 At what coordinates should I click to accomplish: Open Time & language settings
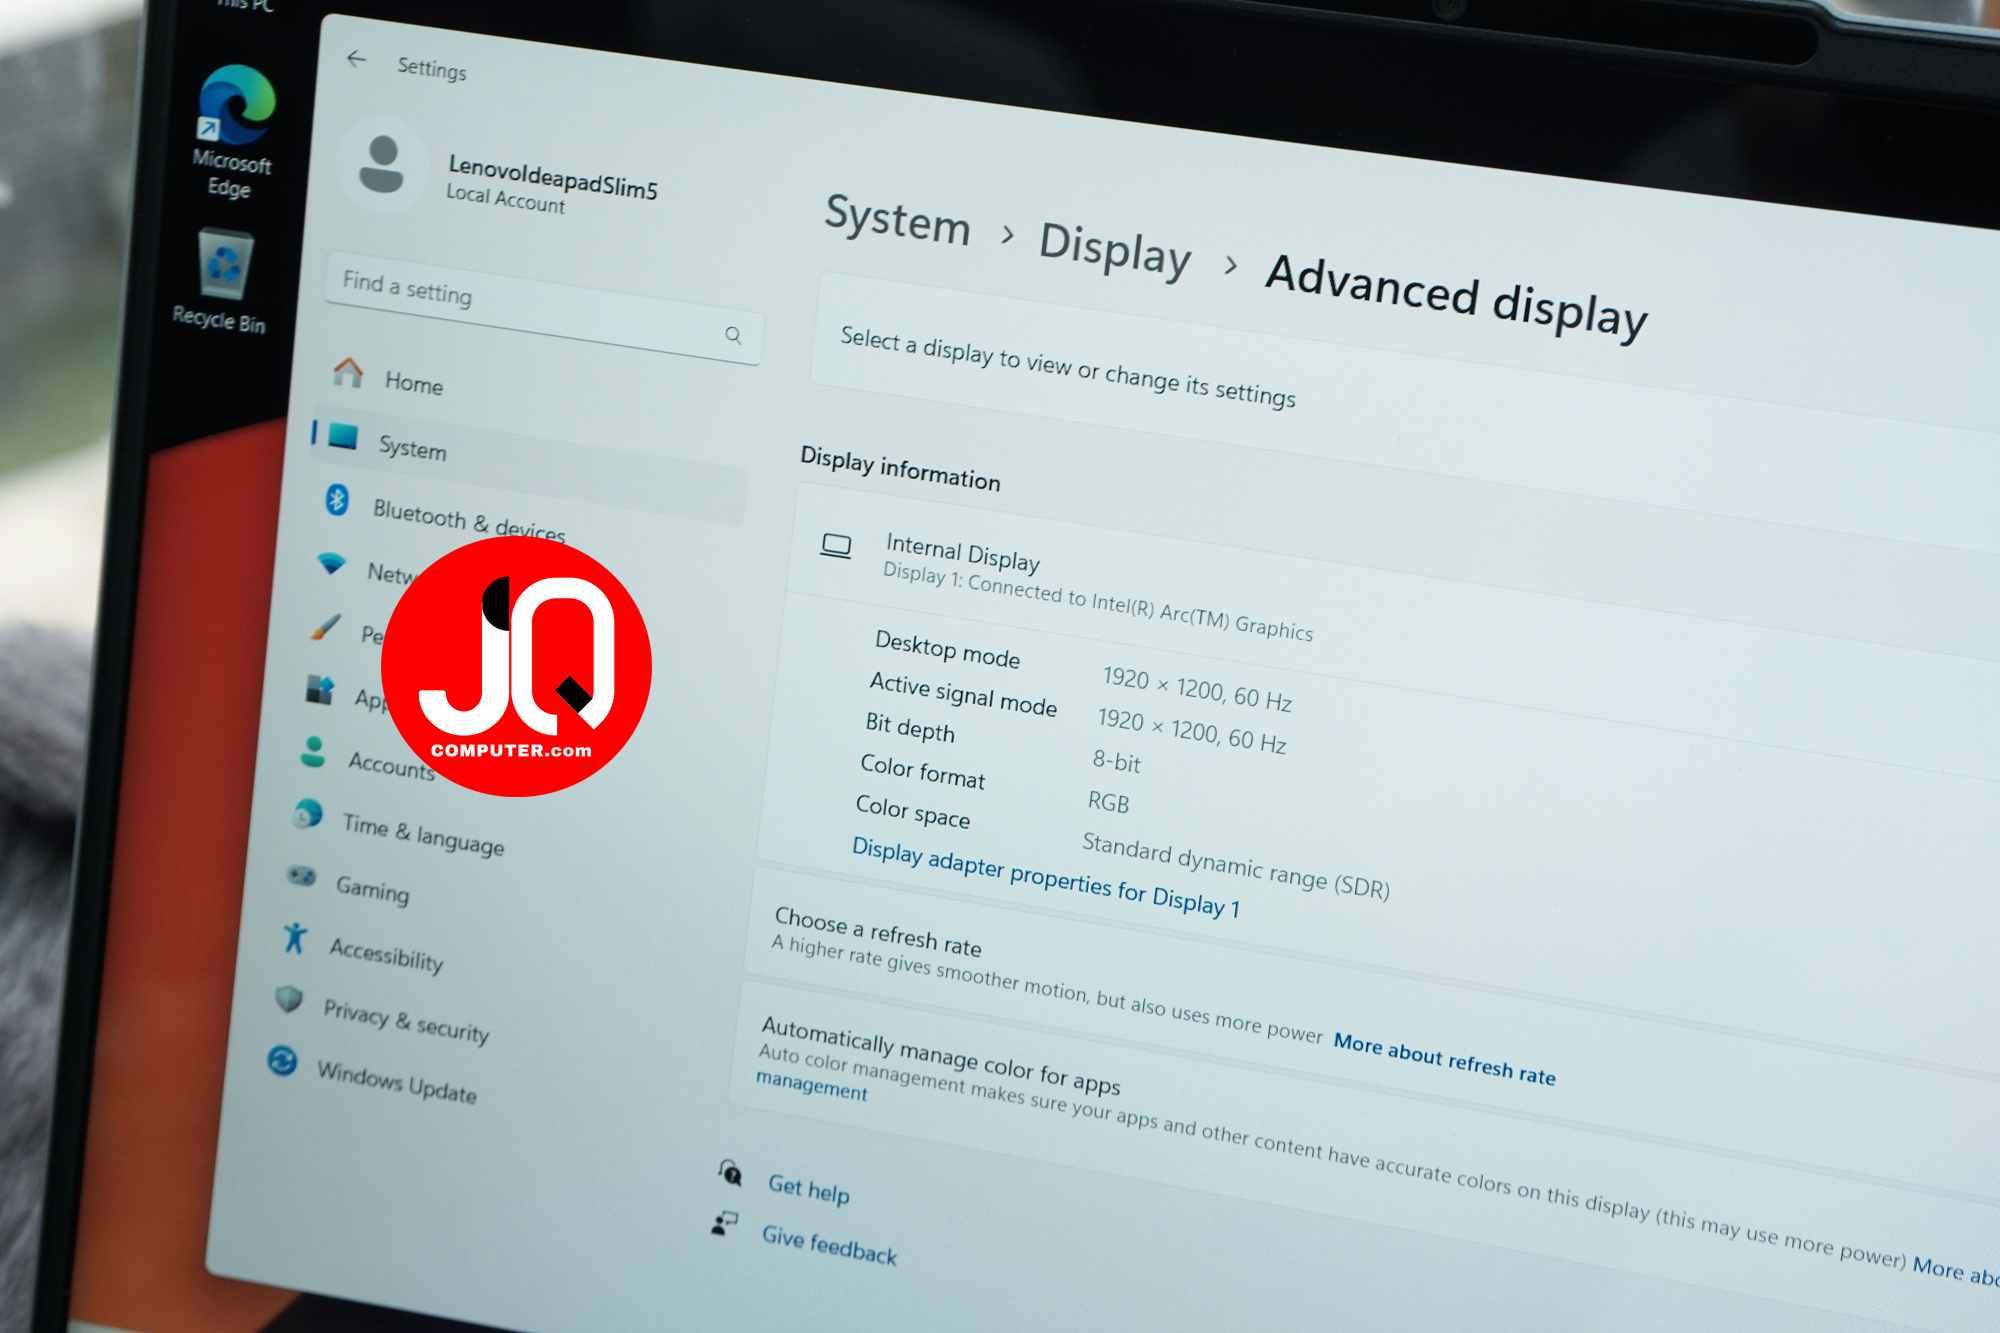(x=423, y=834)
